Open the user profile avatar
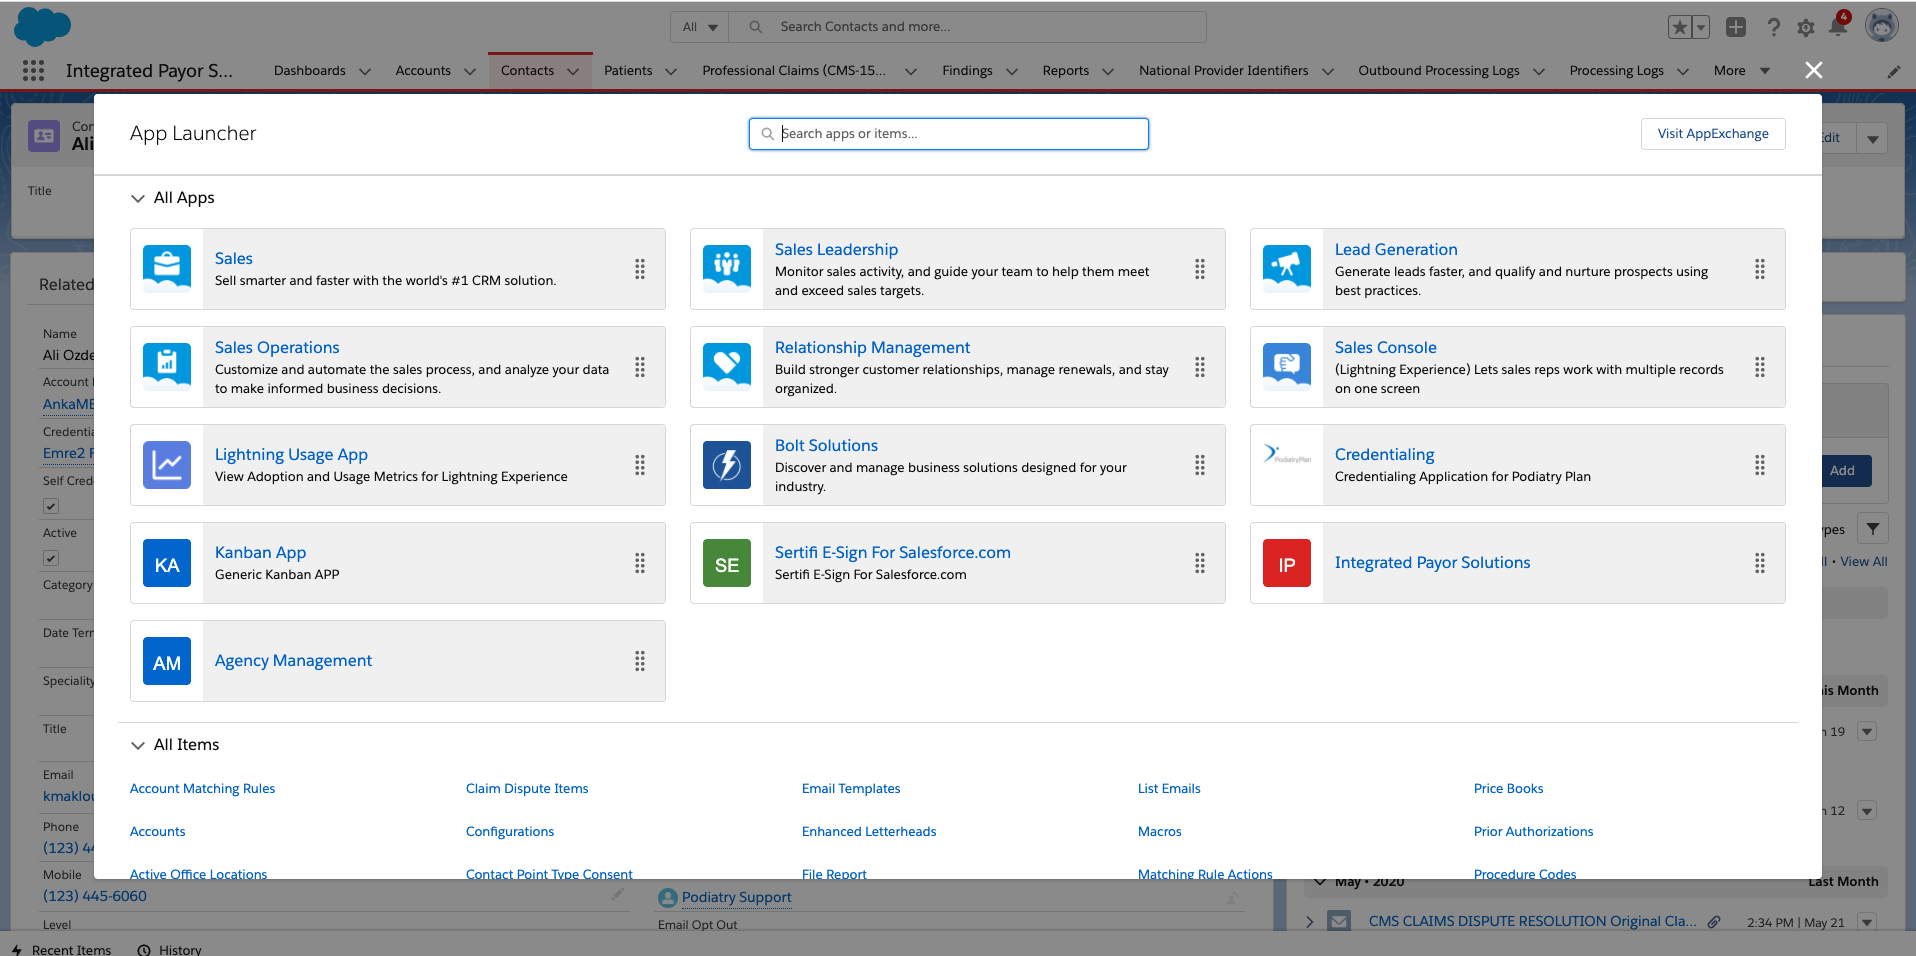 pos(1882,26)
